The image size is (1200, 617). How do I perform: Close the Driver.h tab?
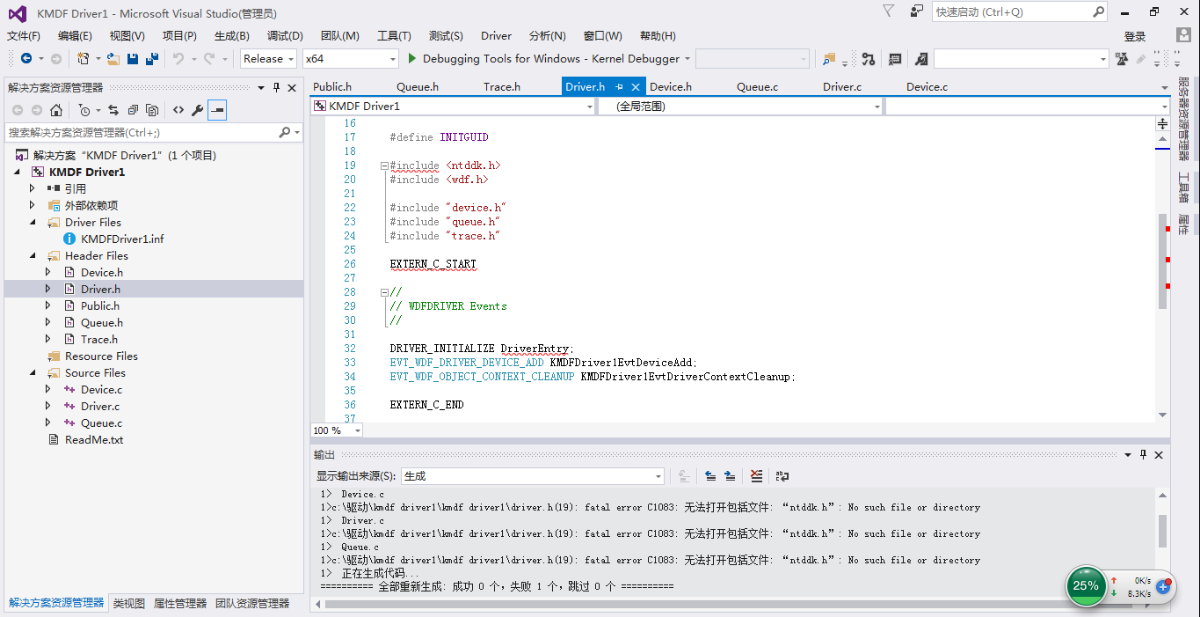tap(636, 87)
